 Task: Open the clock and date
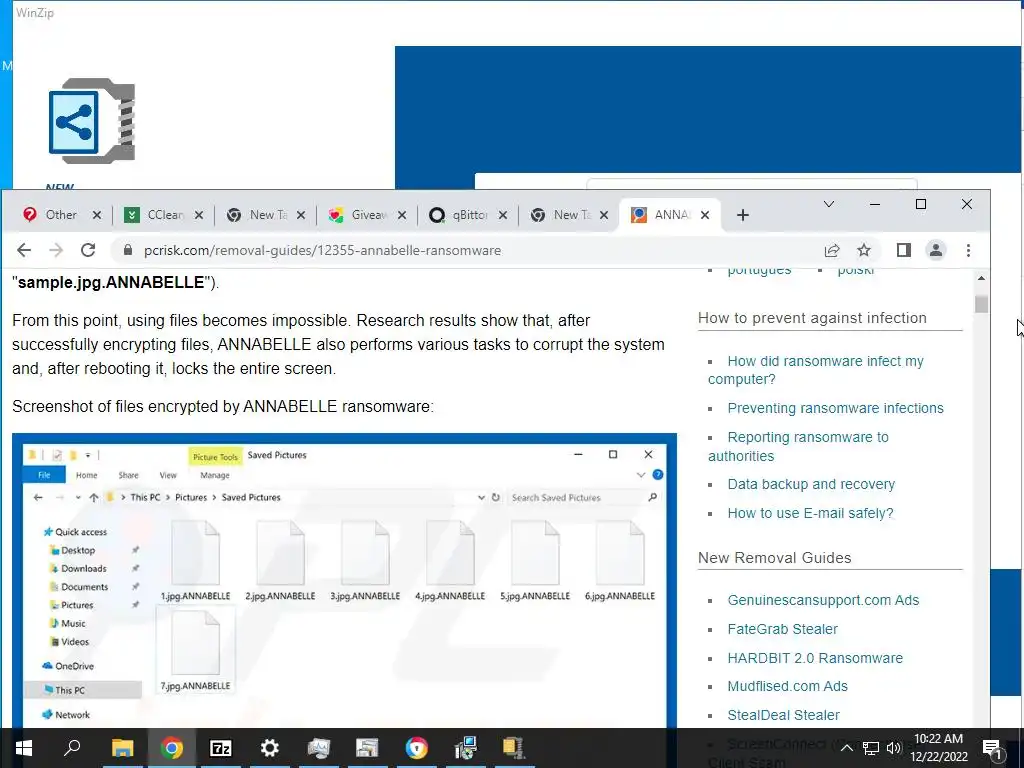click(939, 748)
